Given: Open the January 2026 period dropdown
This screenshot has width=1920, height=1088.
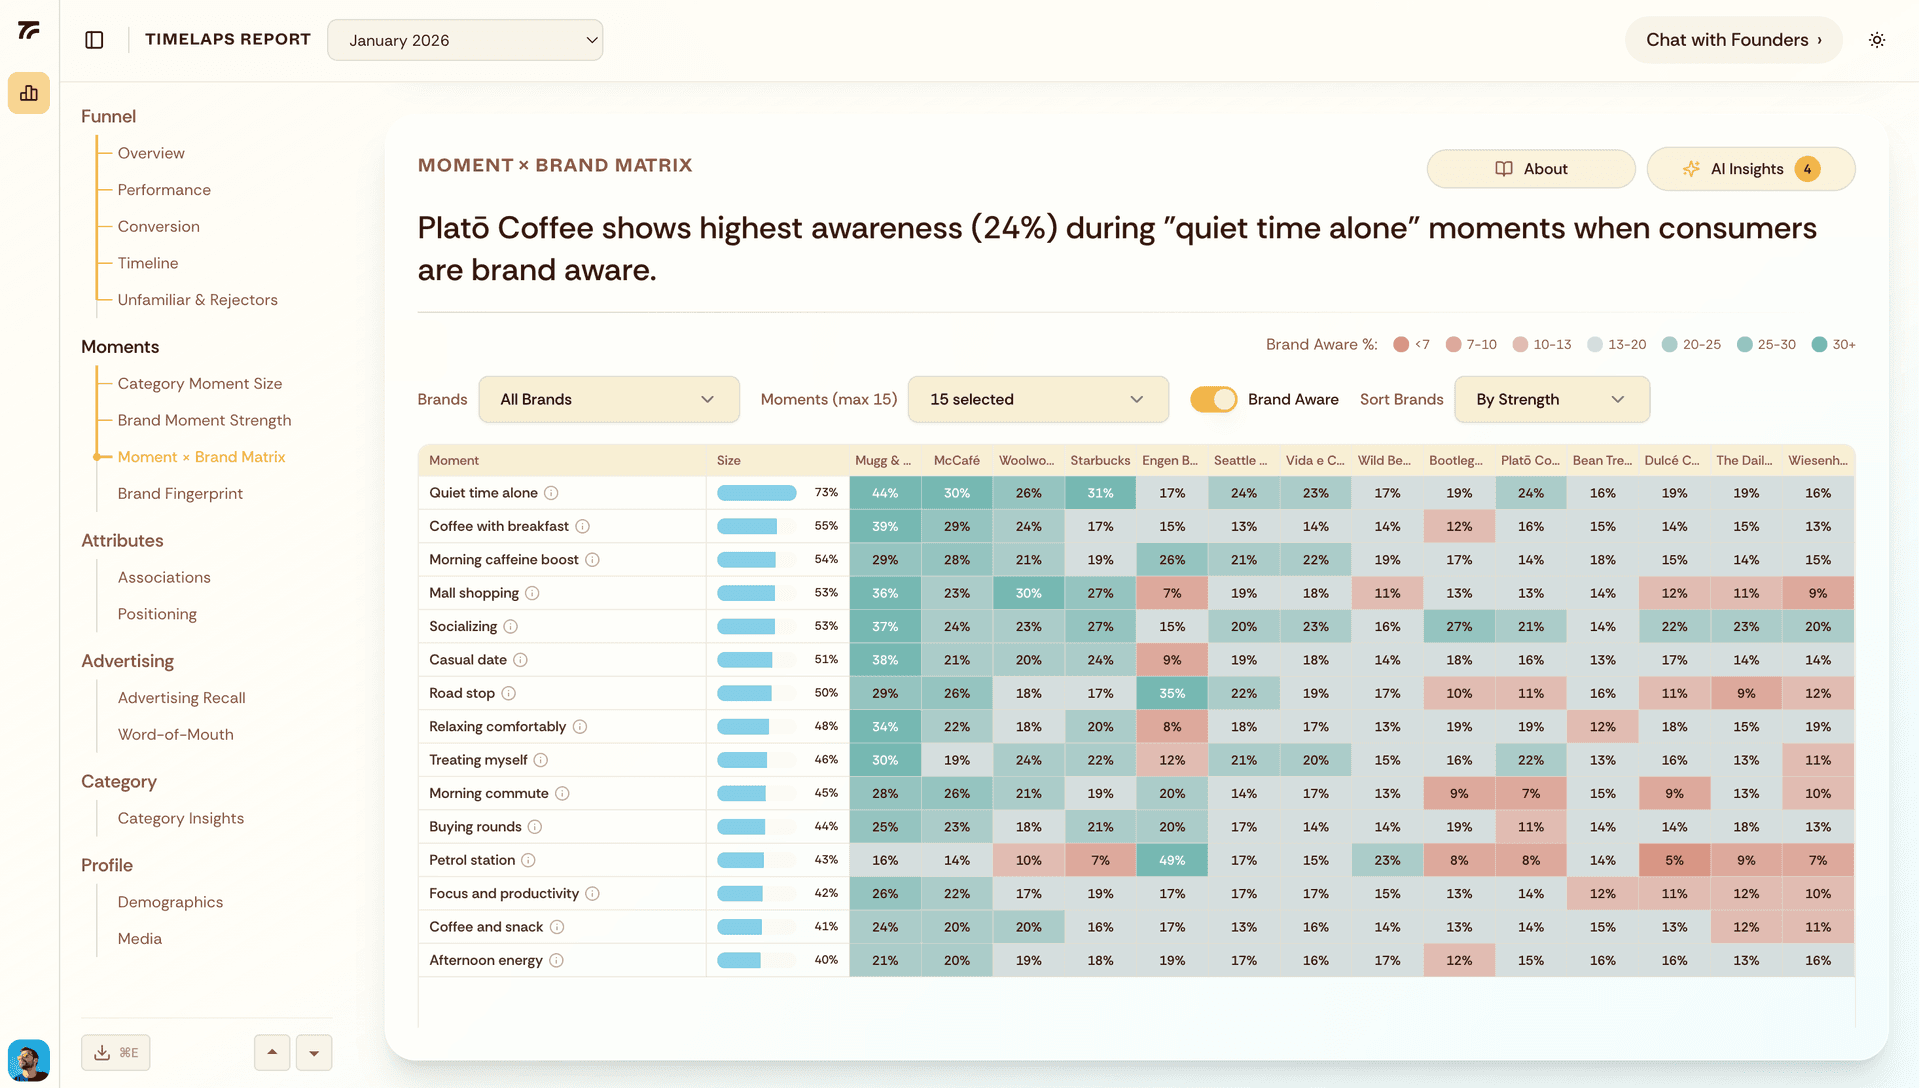Looking at the screenshot, I should 465,40.
